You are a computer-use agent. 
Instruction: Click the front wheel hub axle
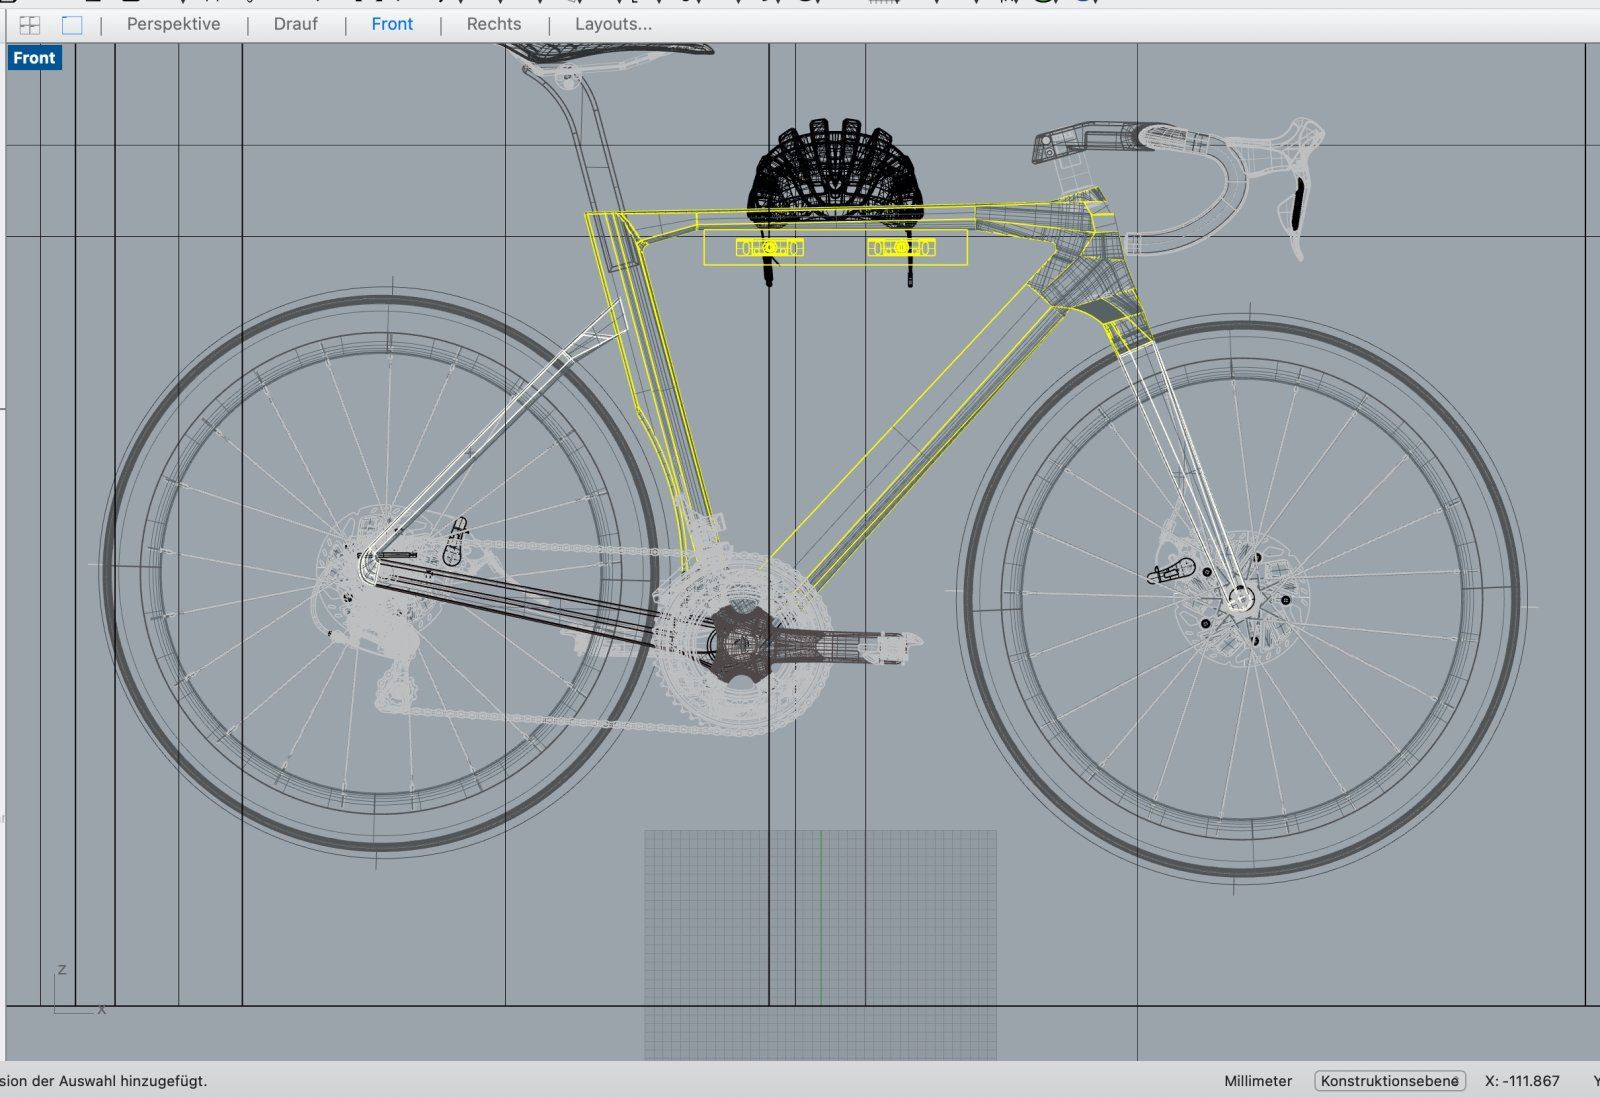point(1239,599)
